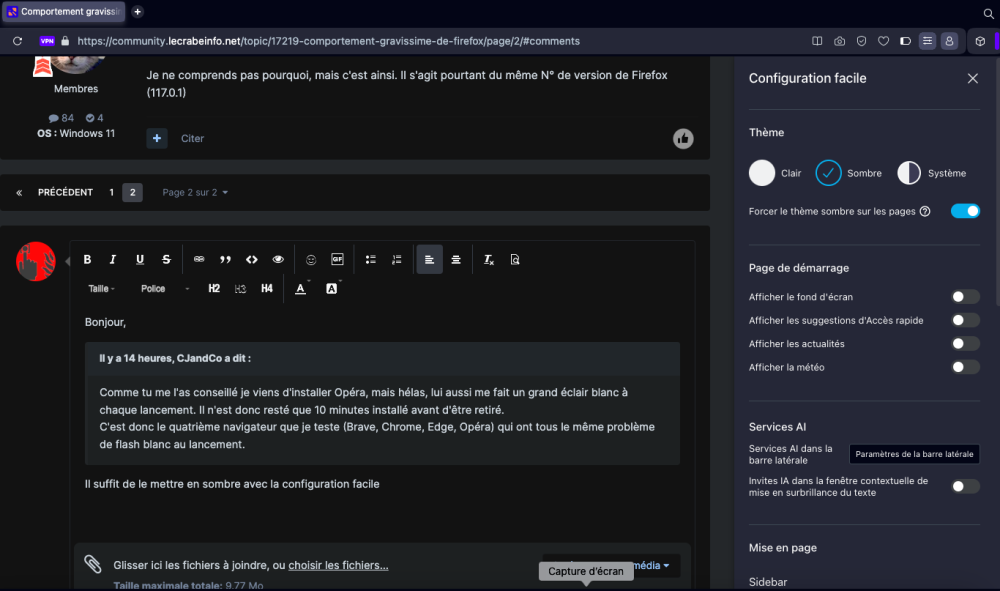Image resolution: width=1000 pixels, height=591 pixels.
Task: Select the 'Clair' theme option
Action: pyautogui.click(x=760, y=172)
